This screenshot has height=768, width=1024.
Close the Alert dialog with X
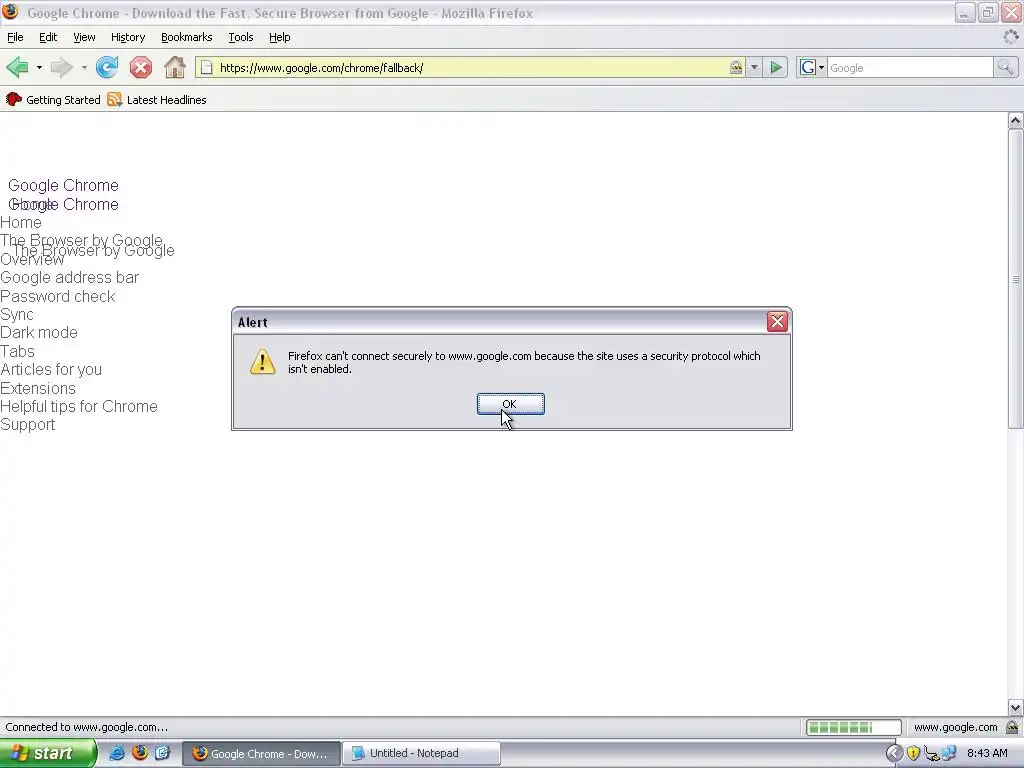[x=777, y=321]
